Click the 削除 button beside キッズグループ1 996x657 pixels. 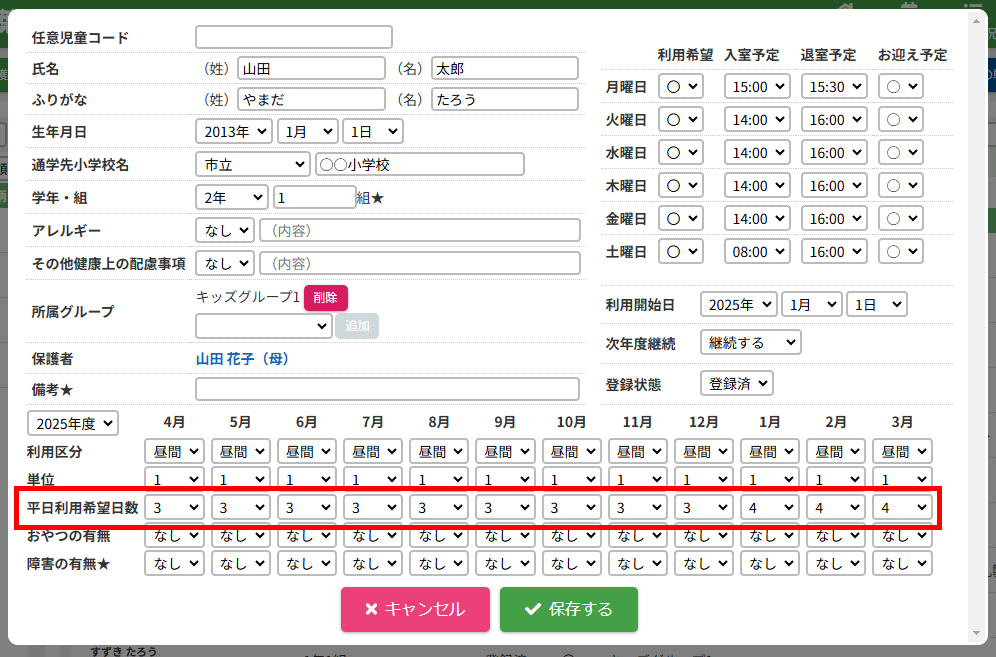[x=326, y=297]
